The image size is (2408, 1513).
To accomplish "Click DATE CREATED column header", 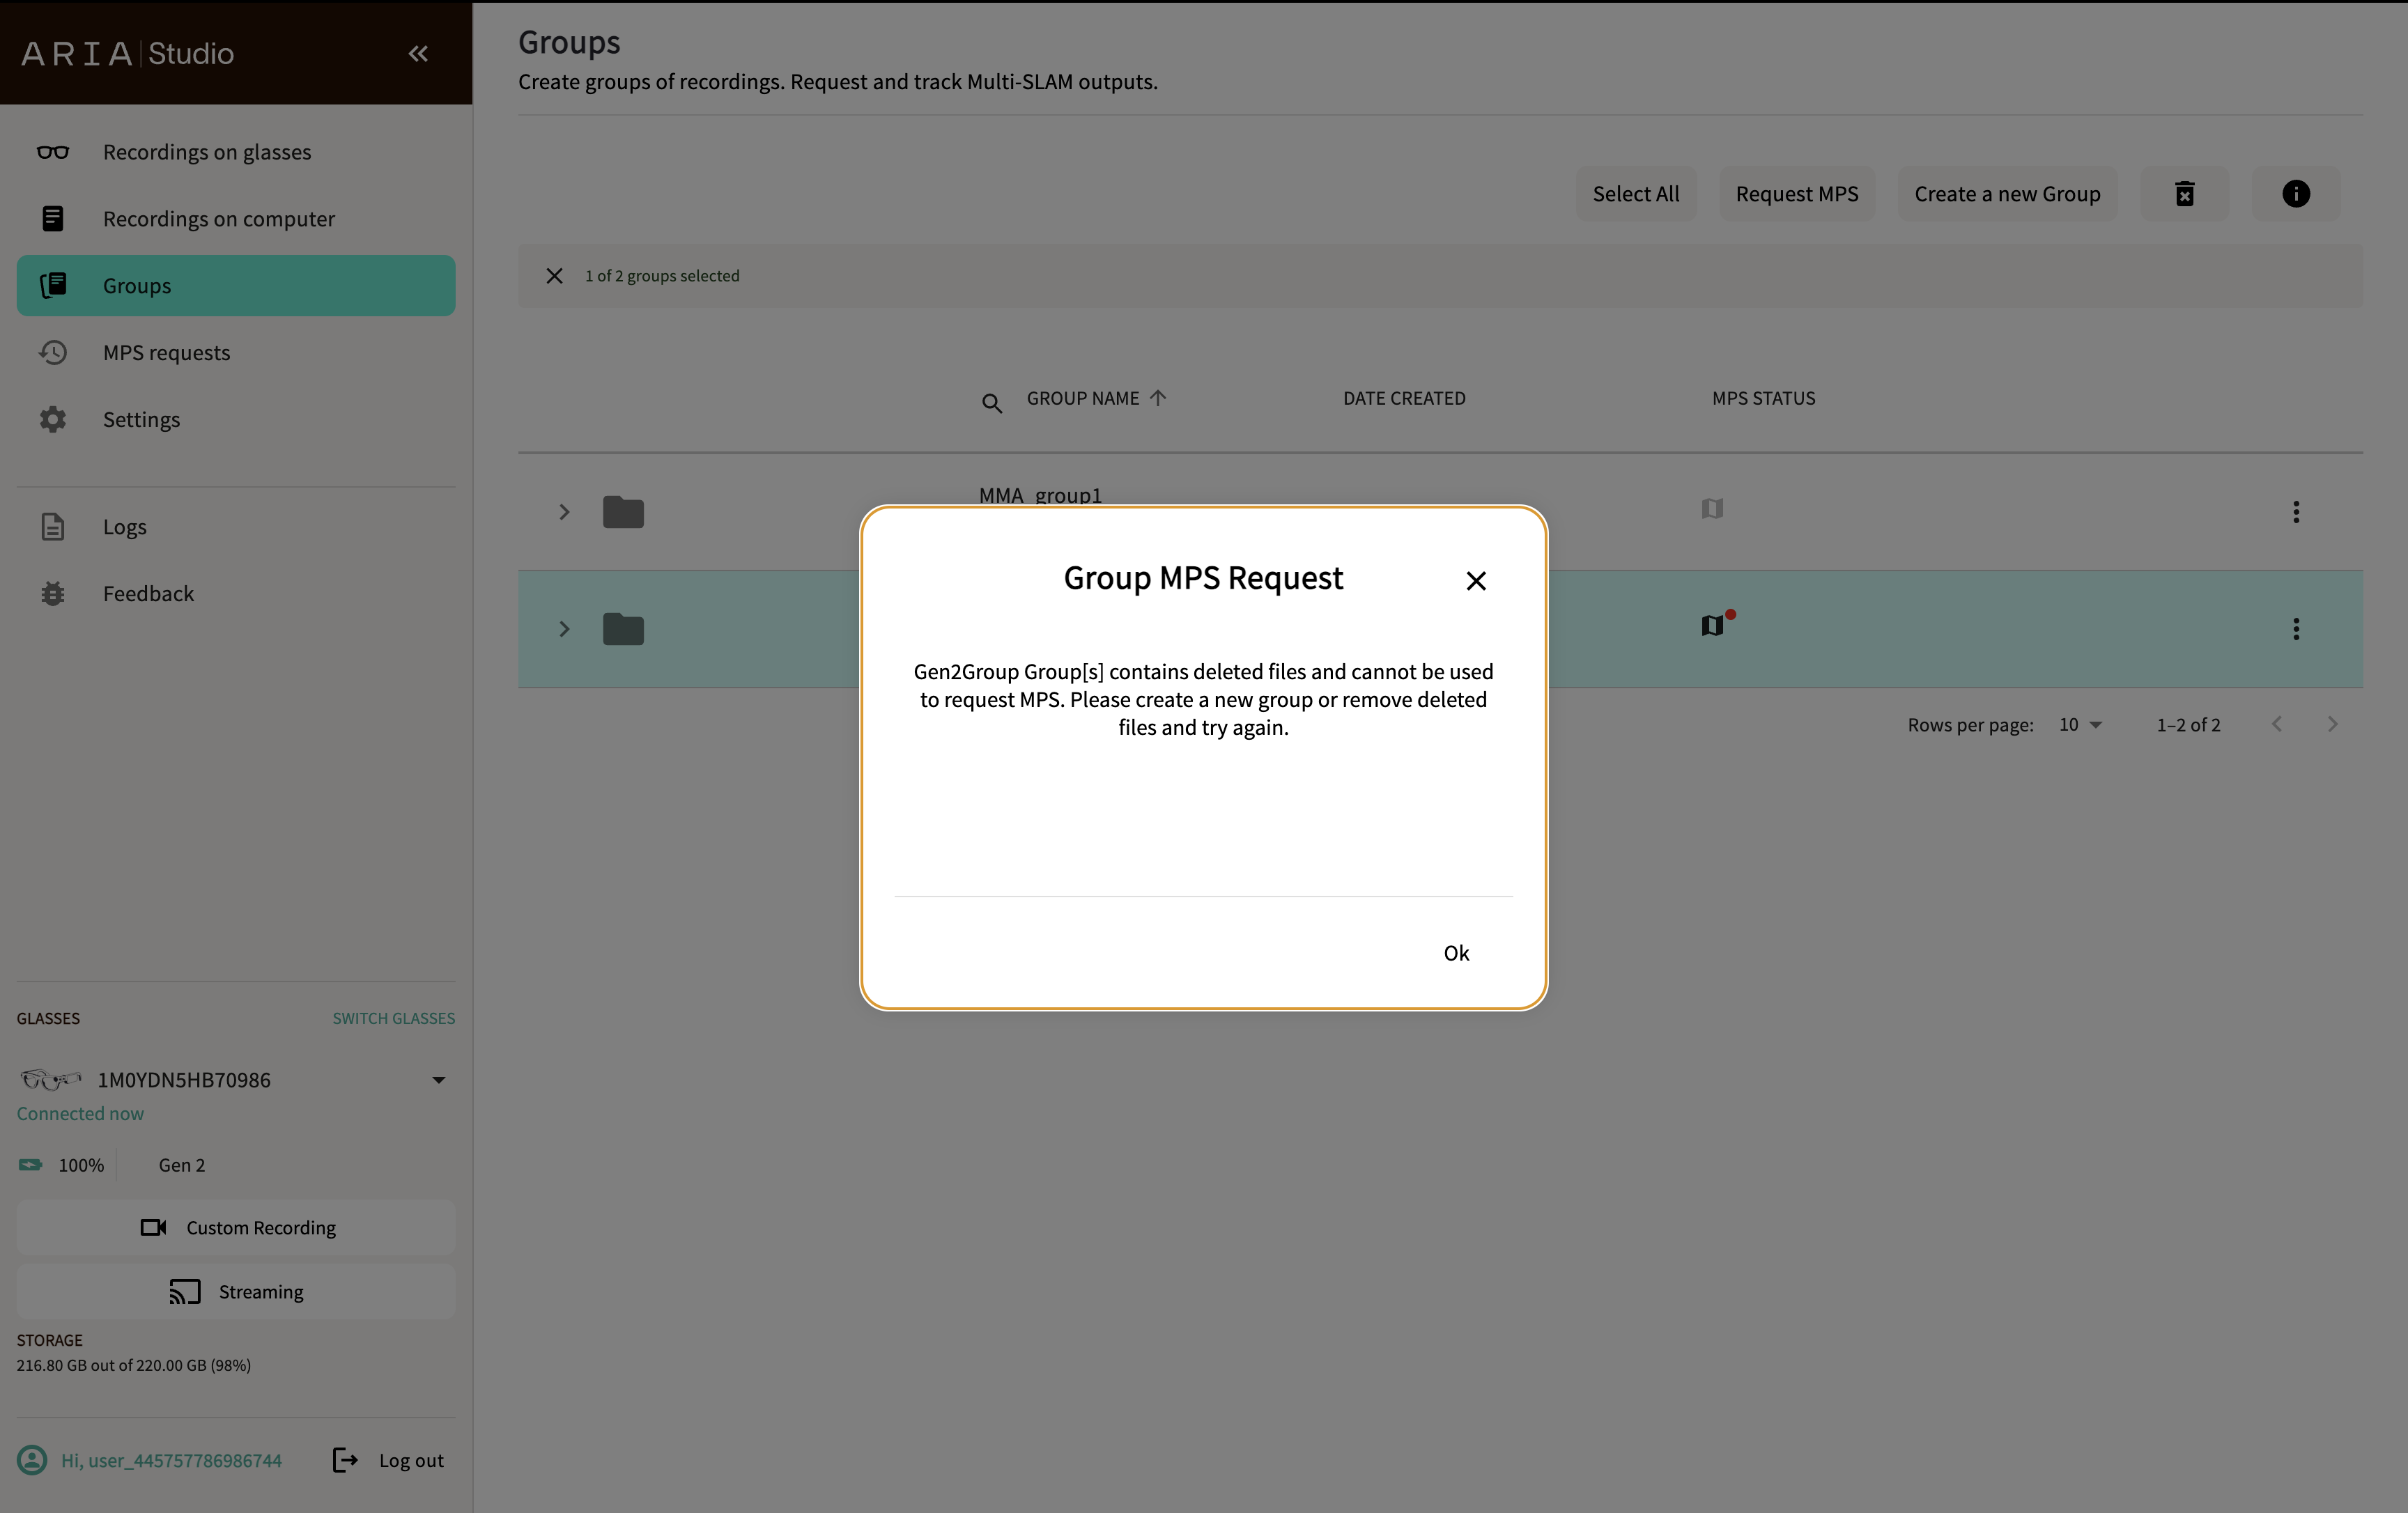I will pos(1404,398).
